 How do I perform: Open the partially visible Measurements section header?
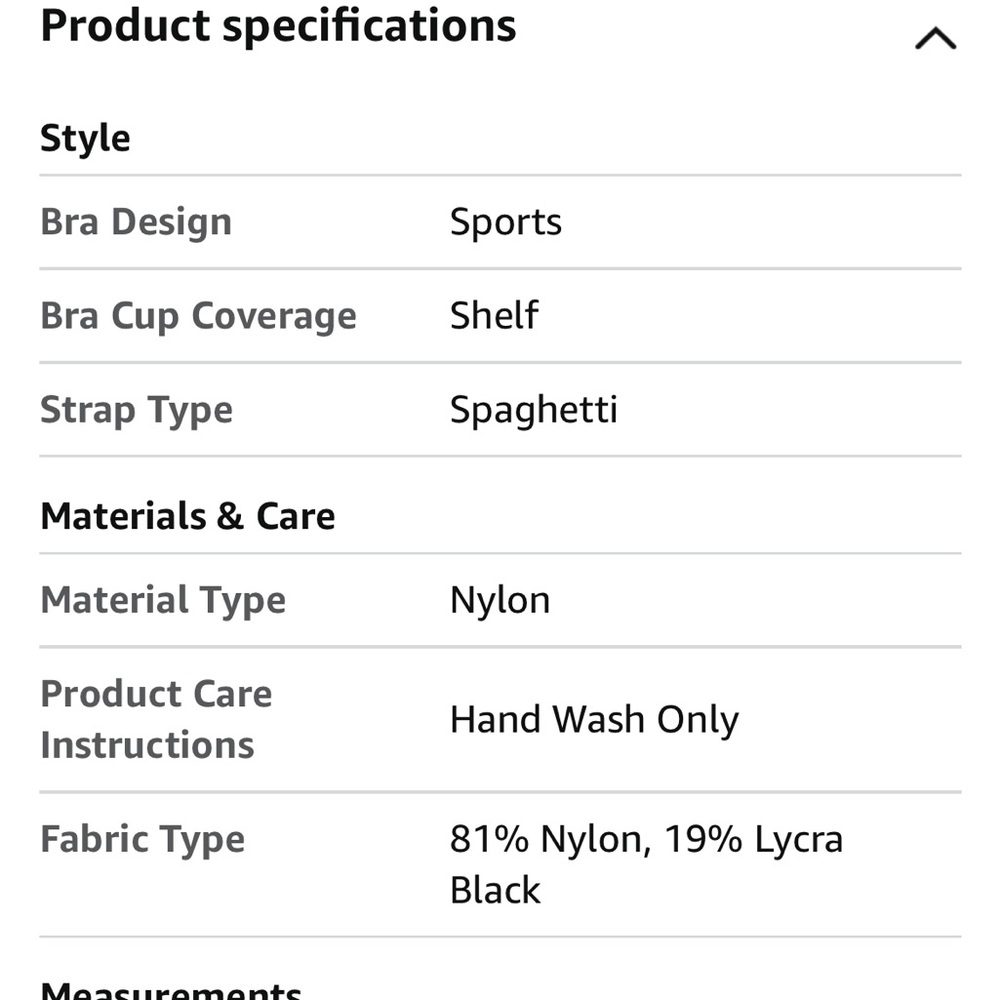pyautogui.click(x=171, y=990)
